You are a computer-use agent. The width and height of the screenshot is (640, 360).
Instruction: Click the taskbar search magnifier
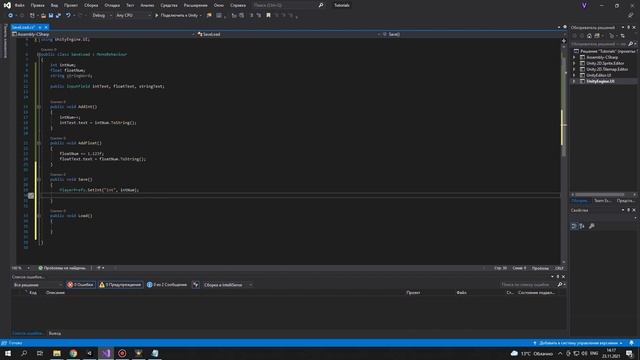(x=24, y=353)
